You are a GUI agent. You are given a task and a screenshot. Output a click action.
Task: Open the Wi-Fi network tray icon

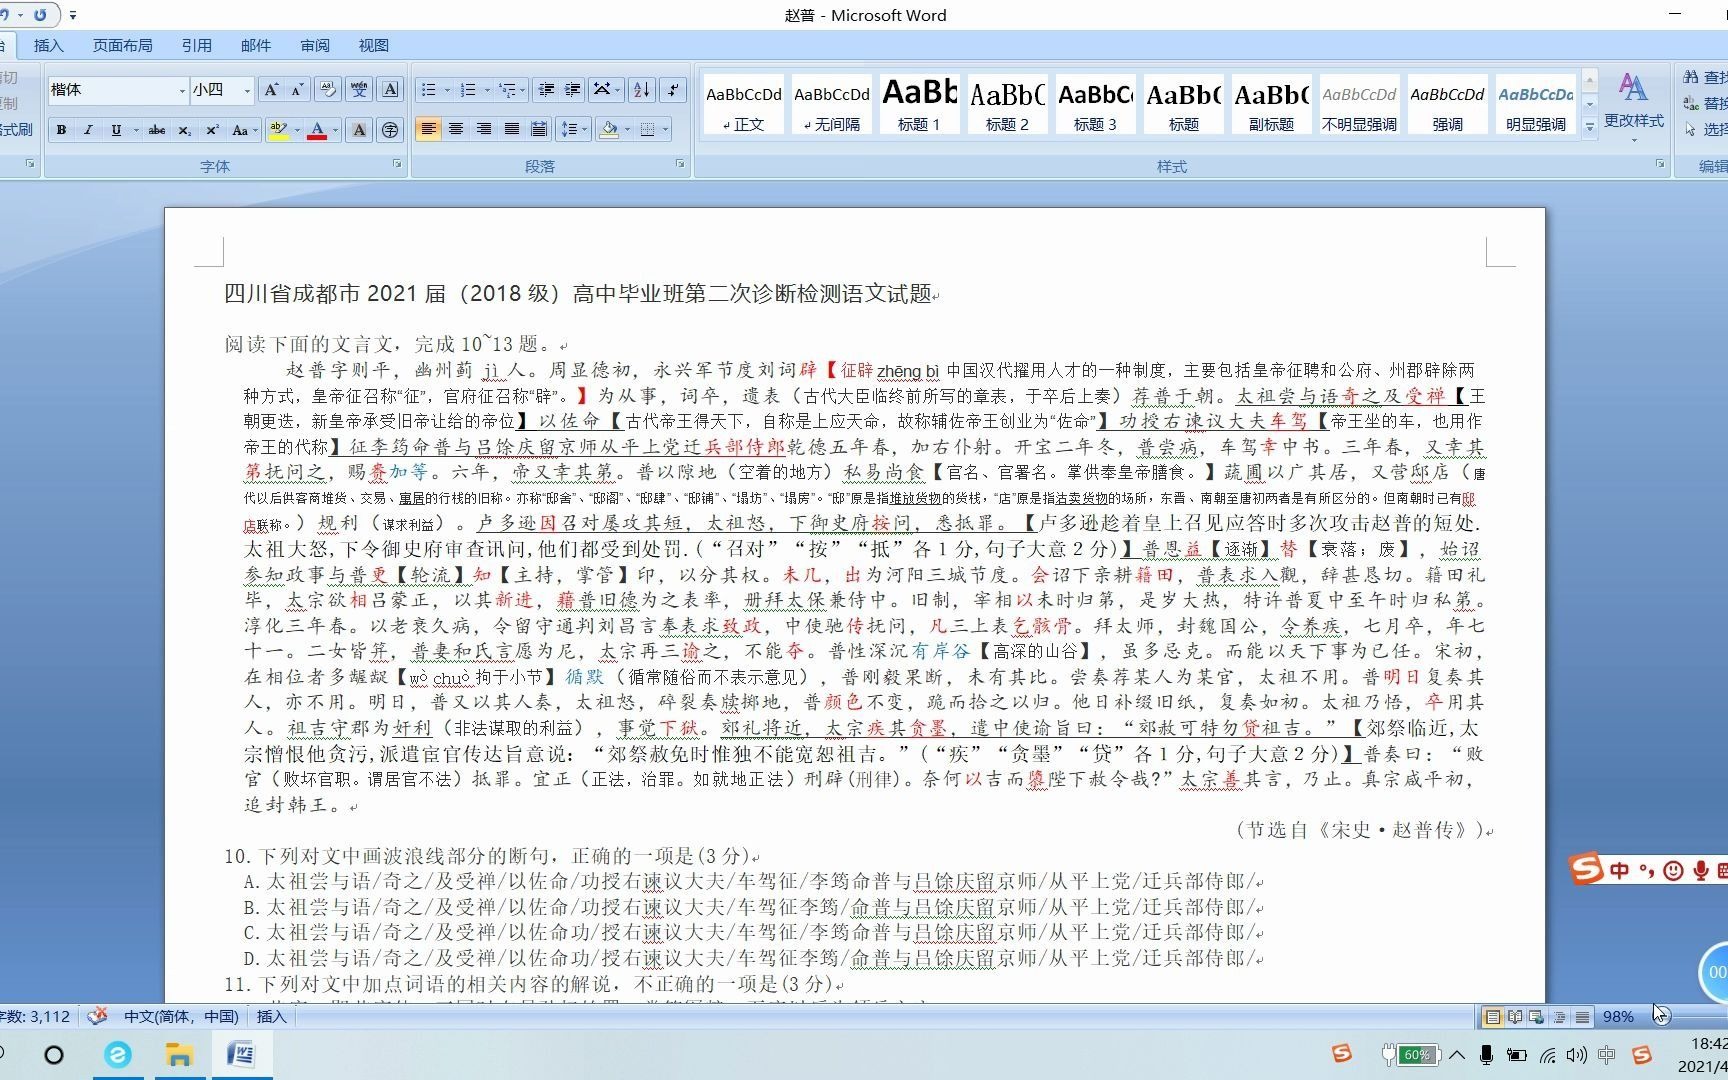(1547, 1054)
